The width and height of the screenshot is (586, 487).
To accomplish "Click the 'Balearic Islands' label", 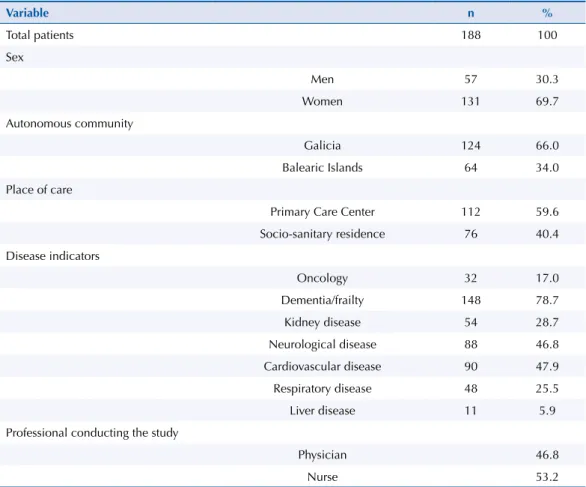I will pos(322,167).
